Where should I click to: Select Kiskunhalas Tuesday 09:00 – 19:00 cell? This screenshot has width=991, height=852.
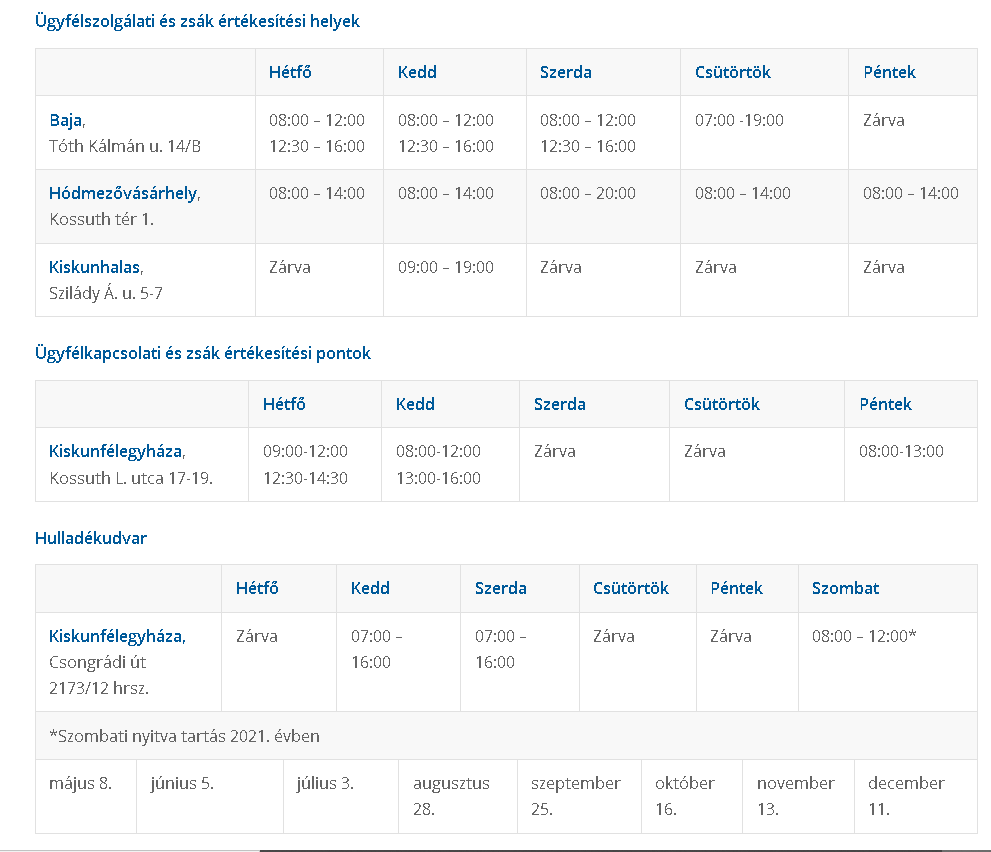click(446, 267)
